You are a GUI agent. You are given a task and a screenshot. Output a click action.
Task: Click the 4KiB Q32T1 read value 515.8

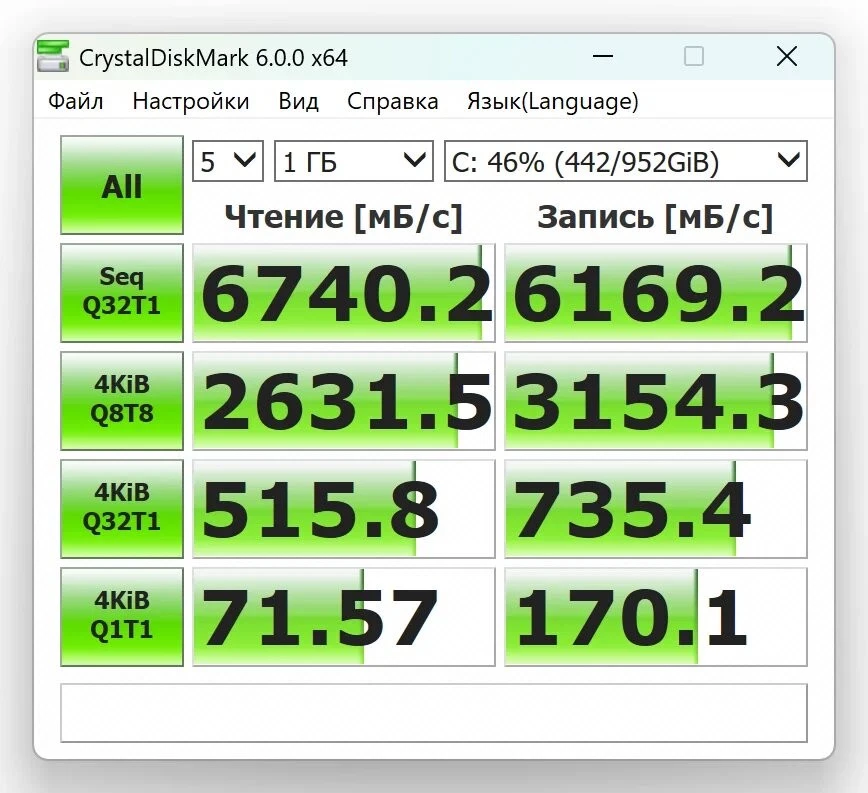[344, 509]
